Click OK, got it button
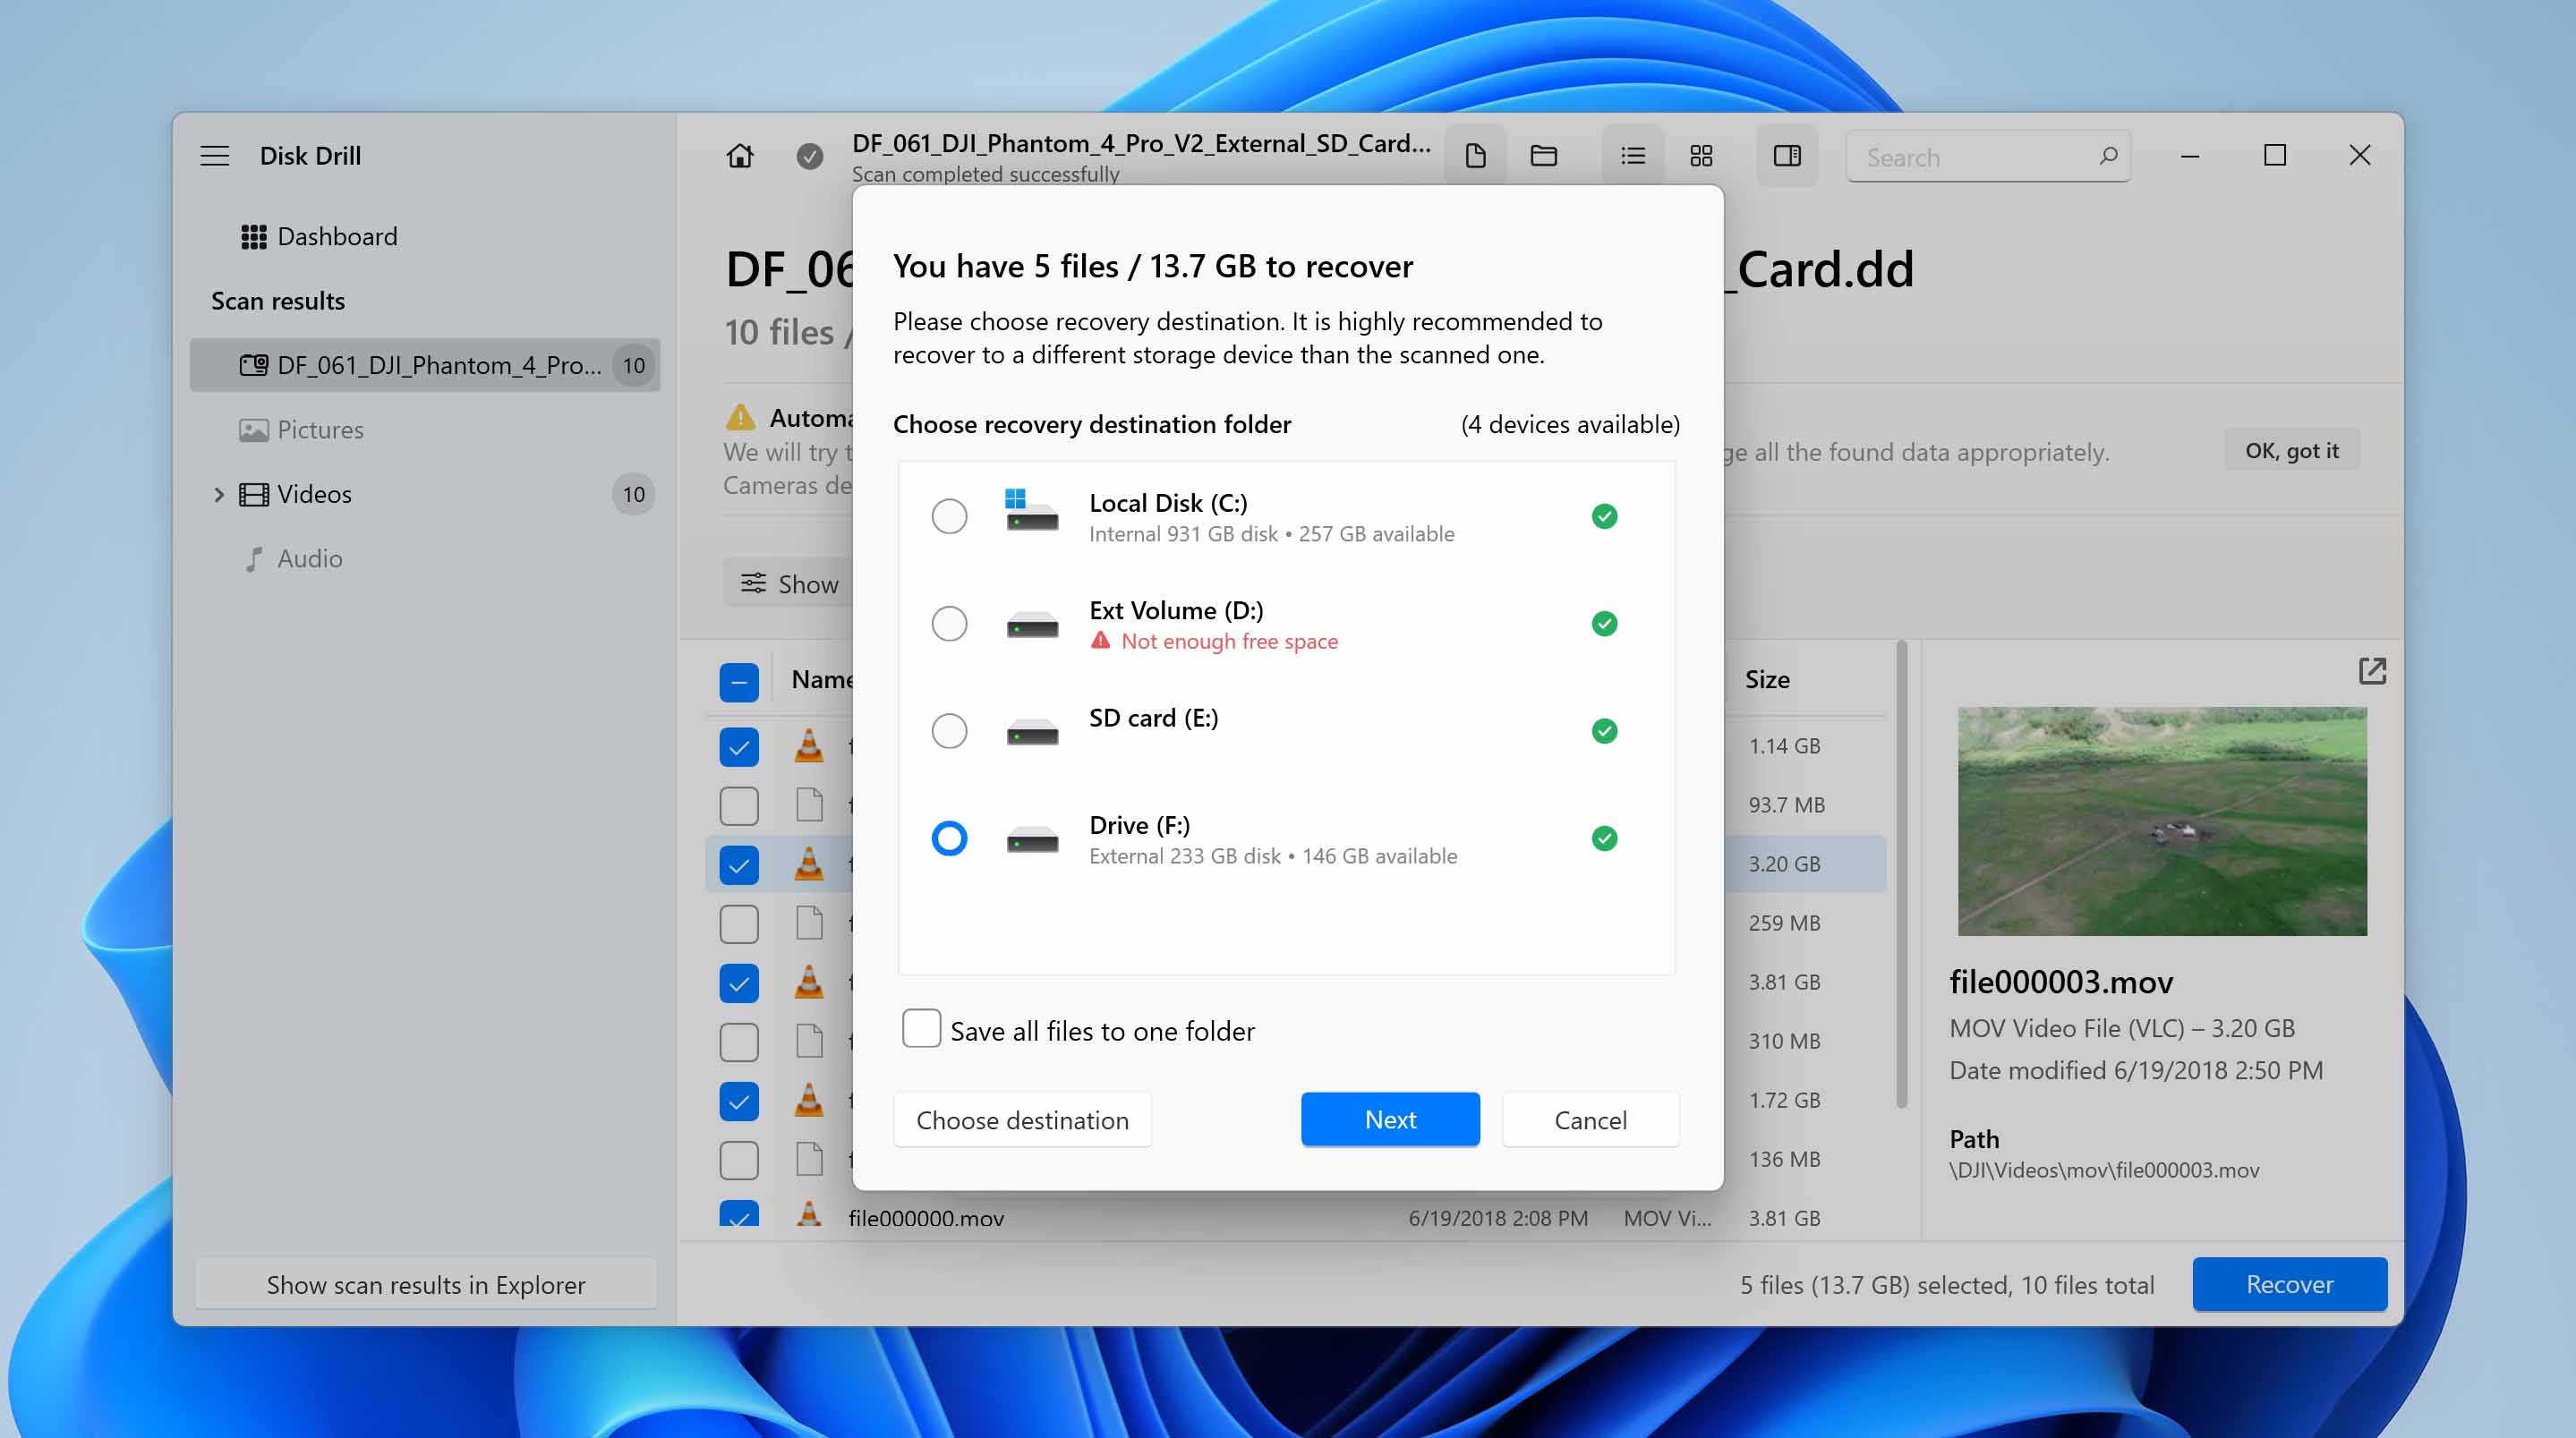Viewport: 2576px width, 1438px height. coord(2292,451)
